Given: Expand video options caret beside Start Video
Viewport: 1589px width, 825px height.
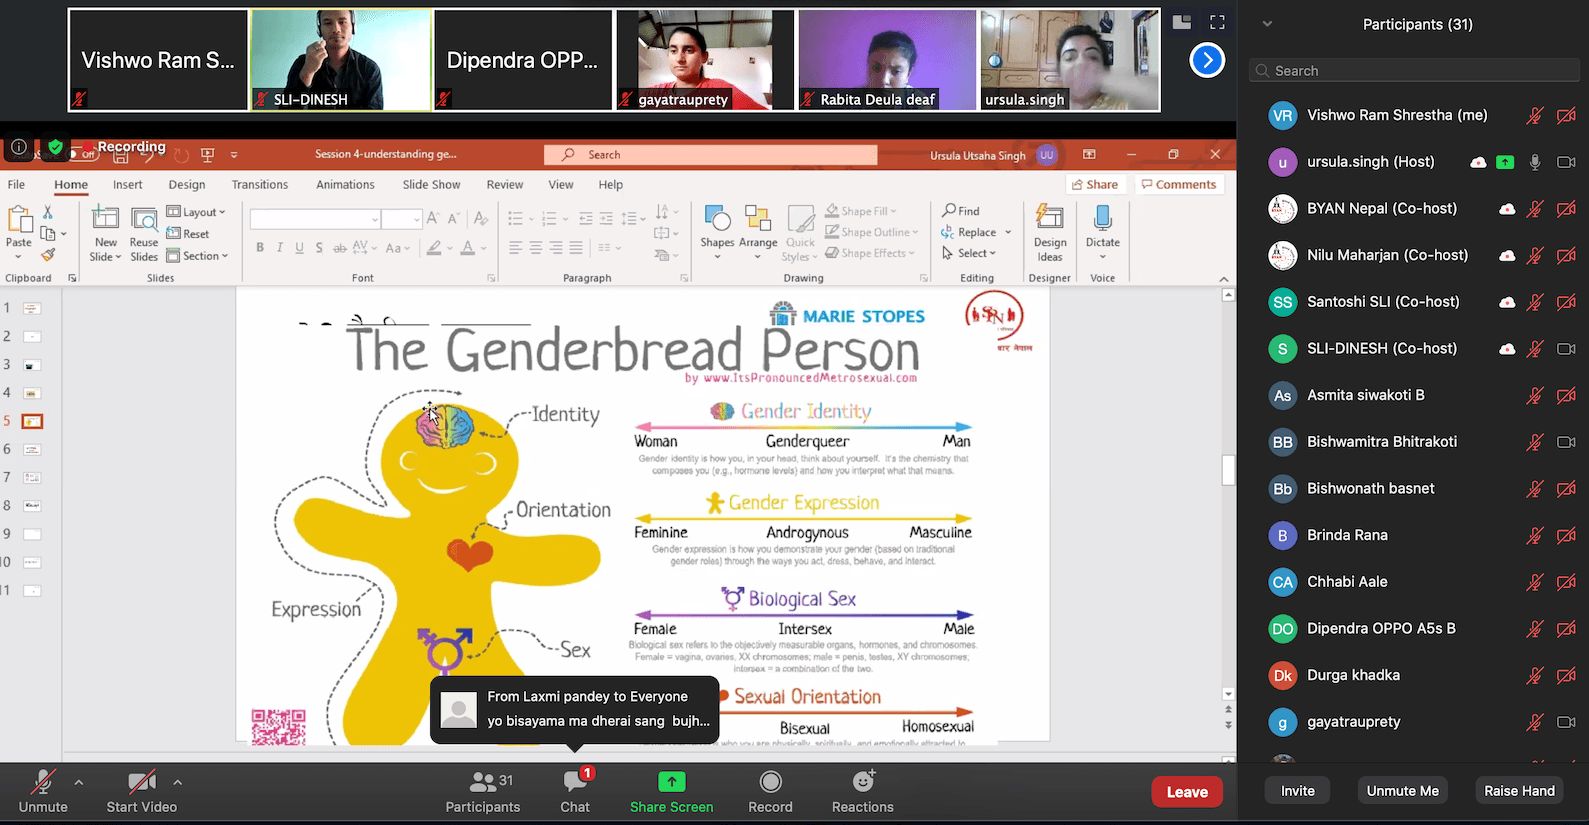Looking at the screenshot, I should (178, 782).
